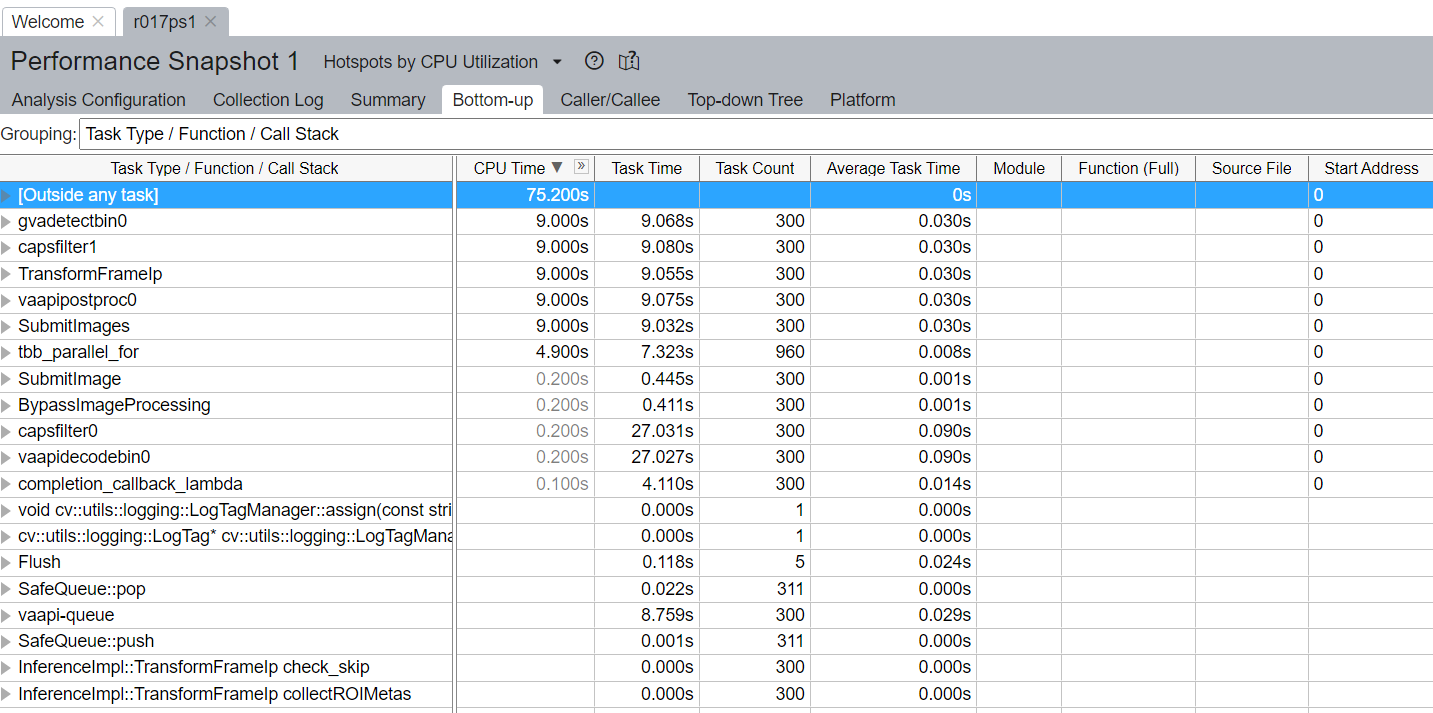
Task: Close the r017ps1 tab
Action: coord(210,21)
